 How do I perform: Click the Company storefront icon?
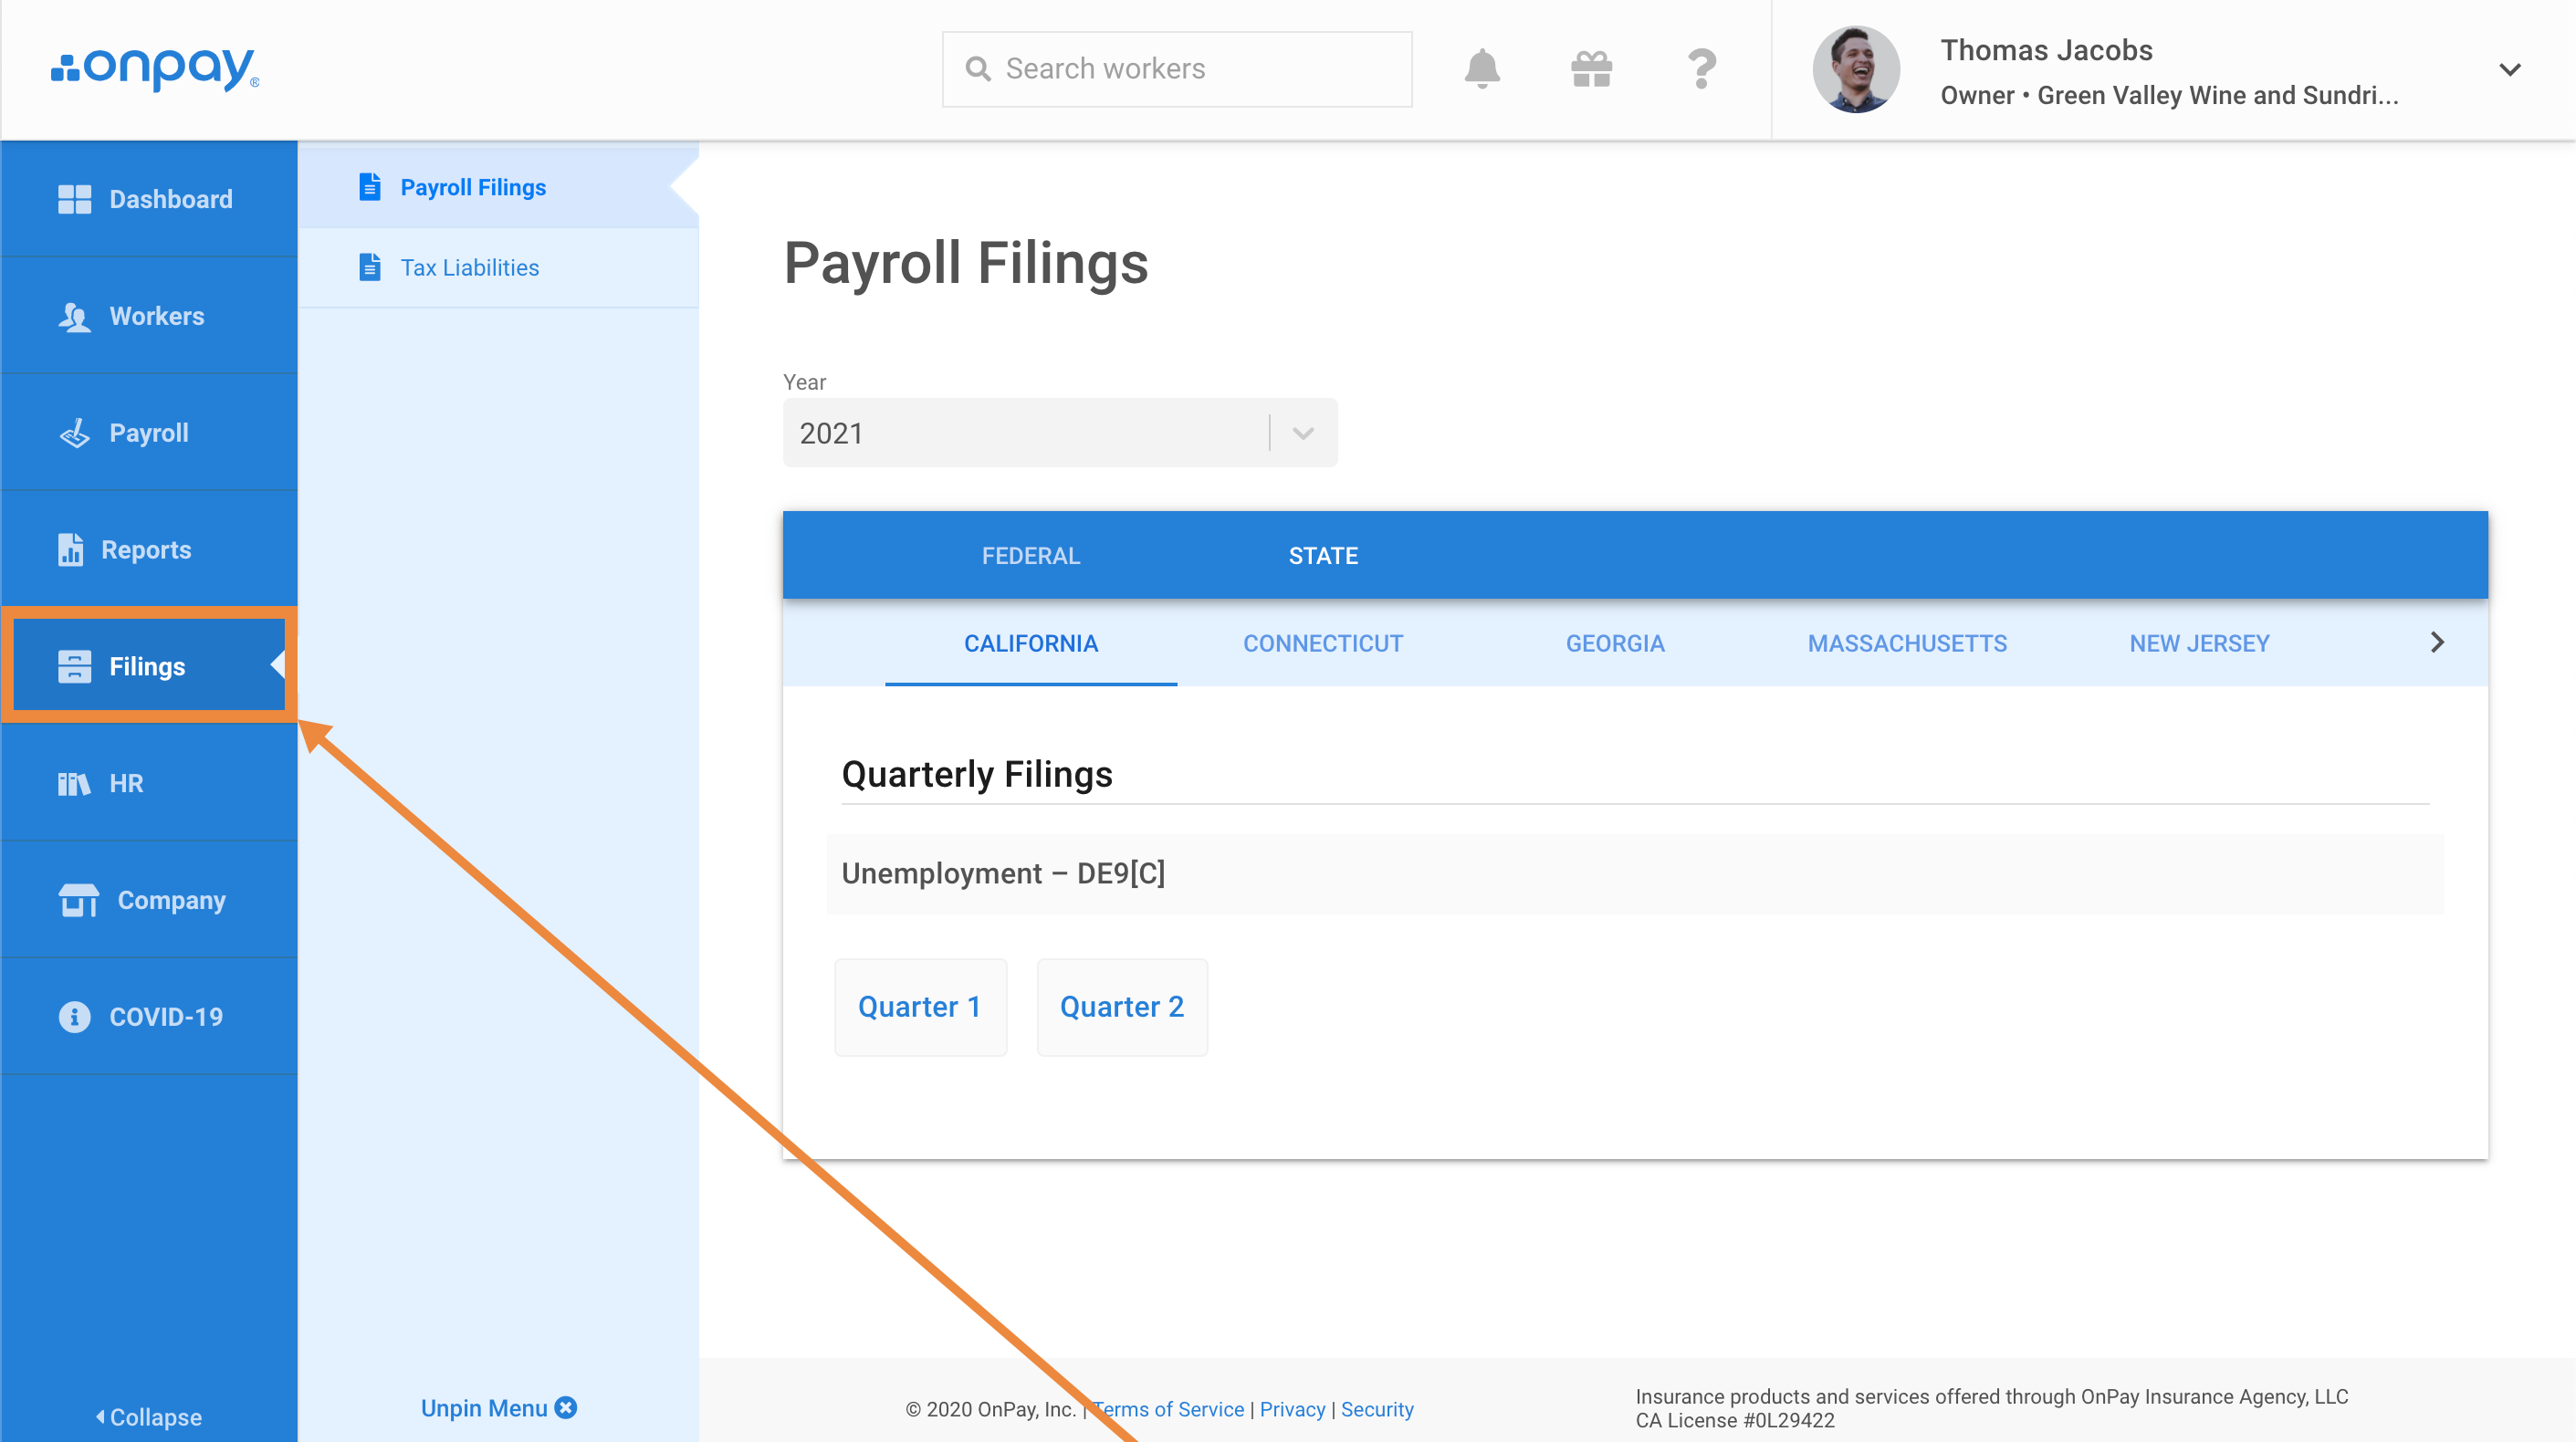pos(78,900)
